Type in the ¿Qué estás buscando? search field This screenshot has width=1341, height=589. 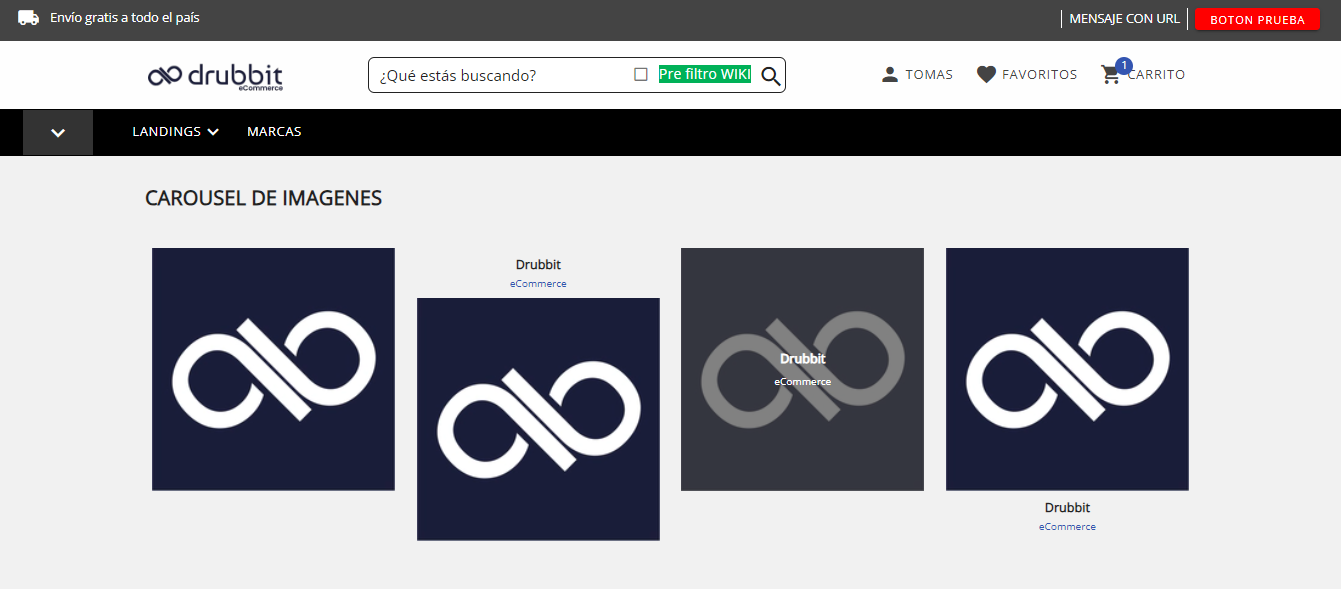(x=495, y=75)
